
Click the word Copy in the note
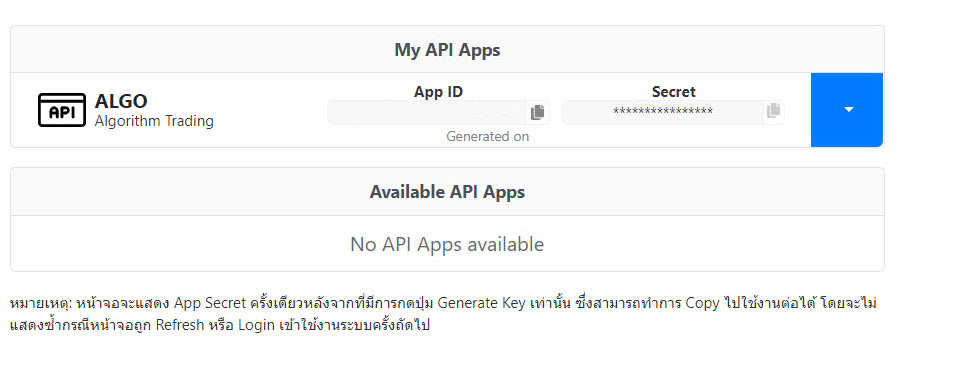pos(703,303)
